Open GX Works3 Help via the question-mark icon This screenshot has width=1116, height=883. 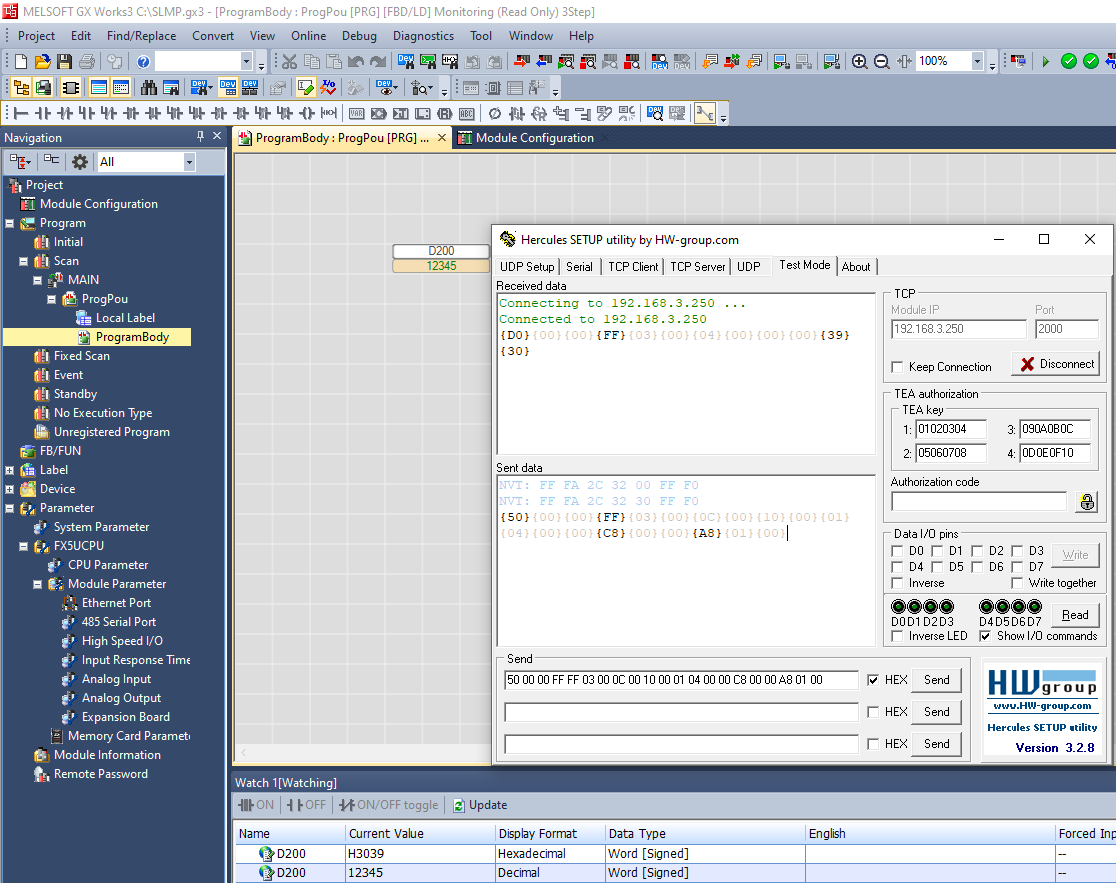pyautogui.click(x=143, y=62)
